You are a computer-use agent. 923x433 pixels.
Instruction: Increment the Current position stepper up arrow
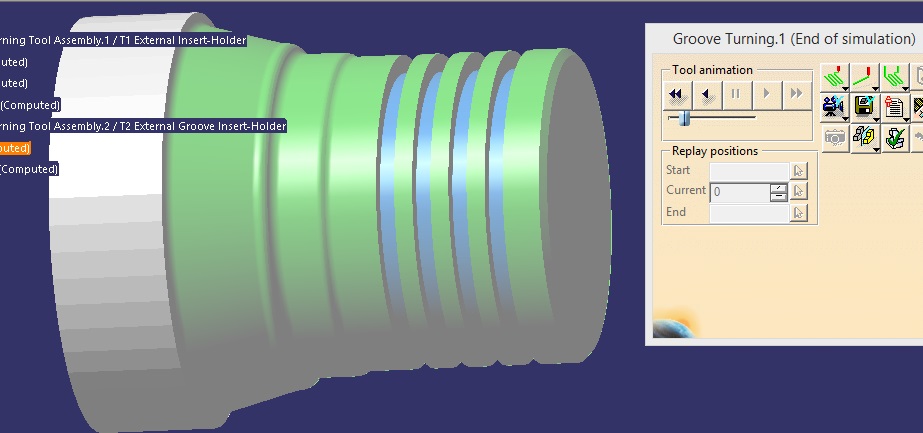(778, 187)
